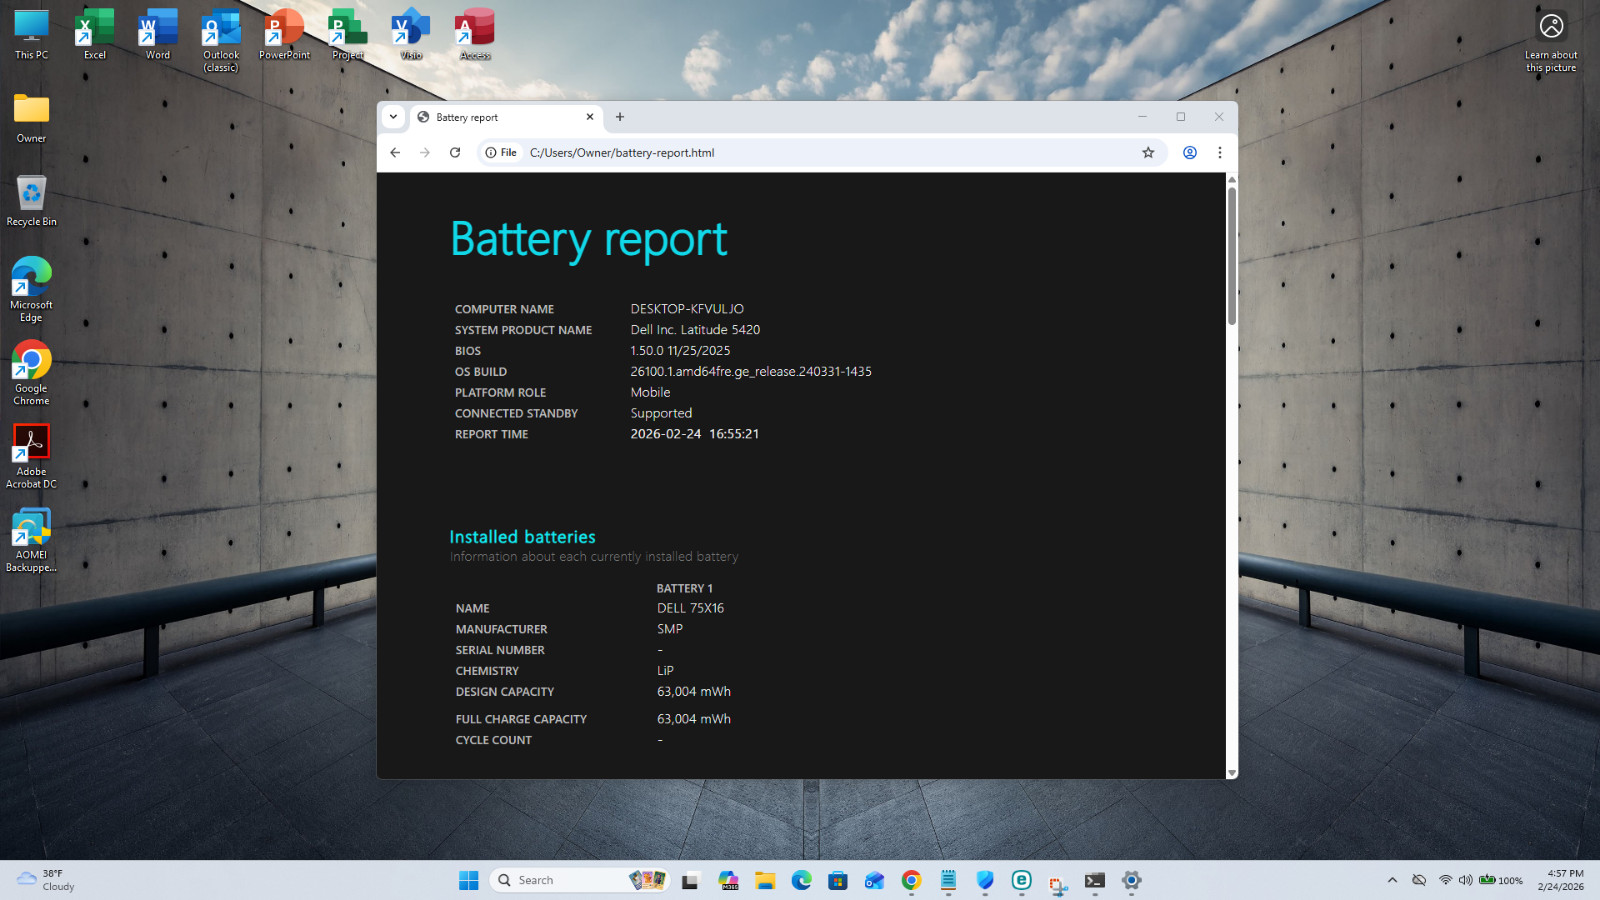Viewport: 1600px width, 900px height.
Task: Click the address bar file path
Action: 622,153
